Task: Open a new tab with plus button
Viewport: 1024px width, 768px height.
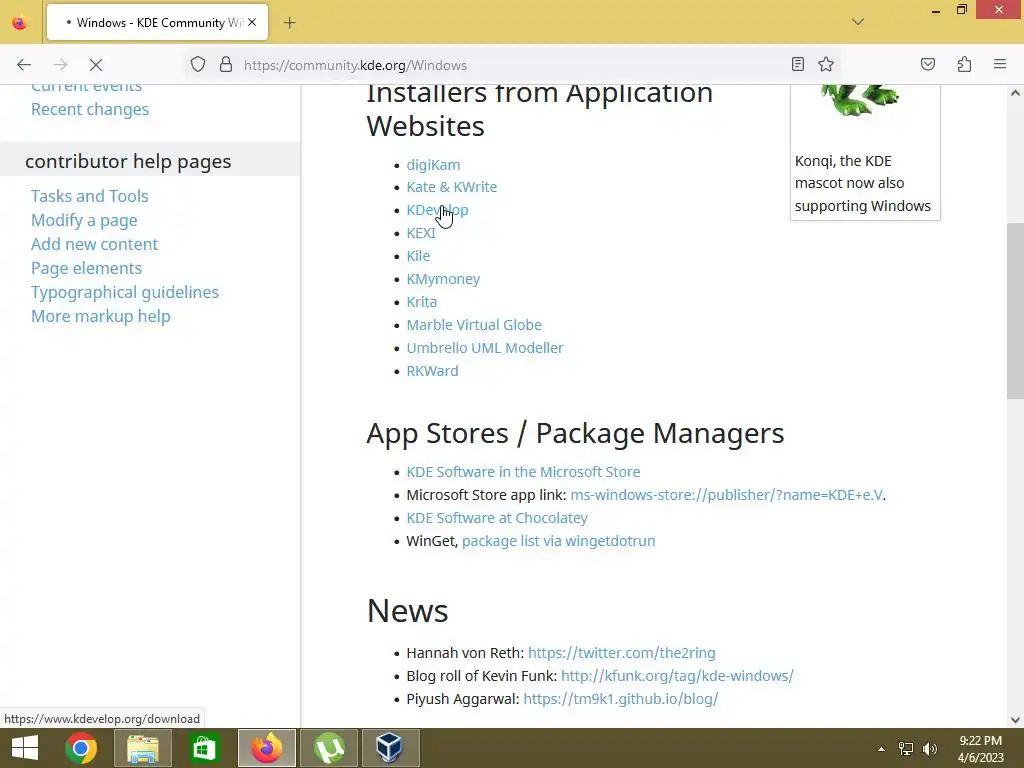Action: click(x=290, y=23)
